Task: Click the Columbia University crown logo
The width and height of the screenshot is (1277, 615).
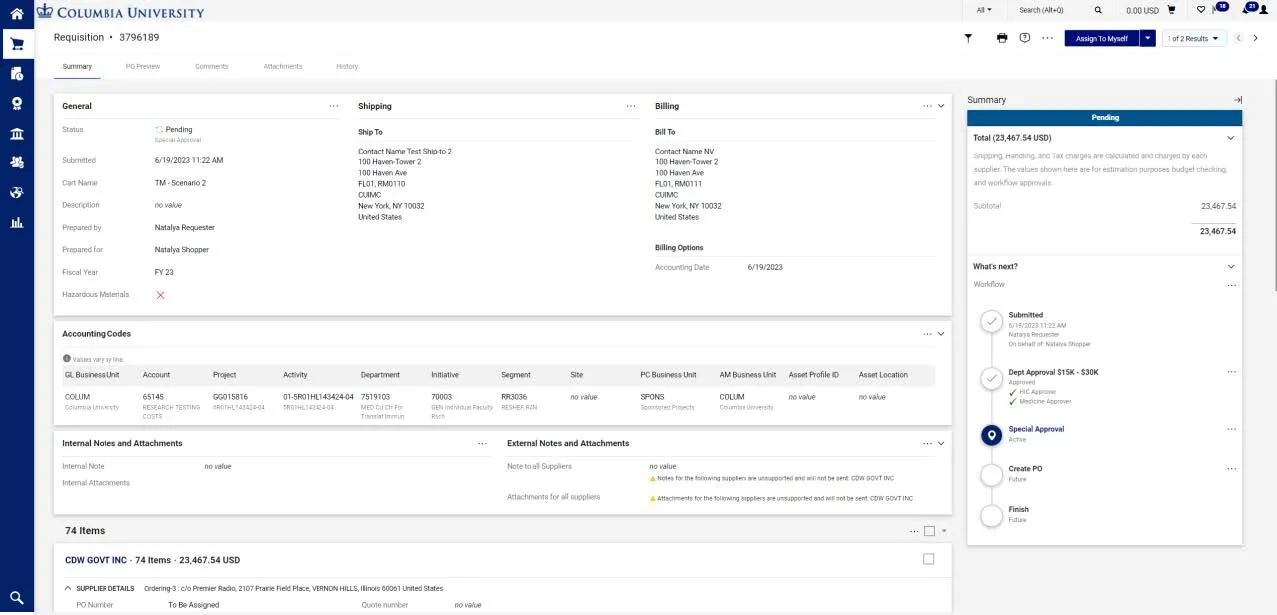Action: (x=44, y=11)
